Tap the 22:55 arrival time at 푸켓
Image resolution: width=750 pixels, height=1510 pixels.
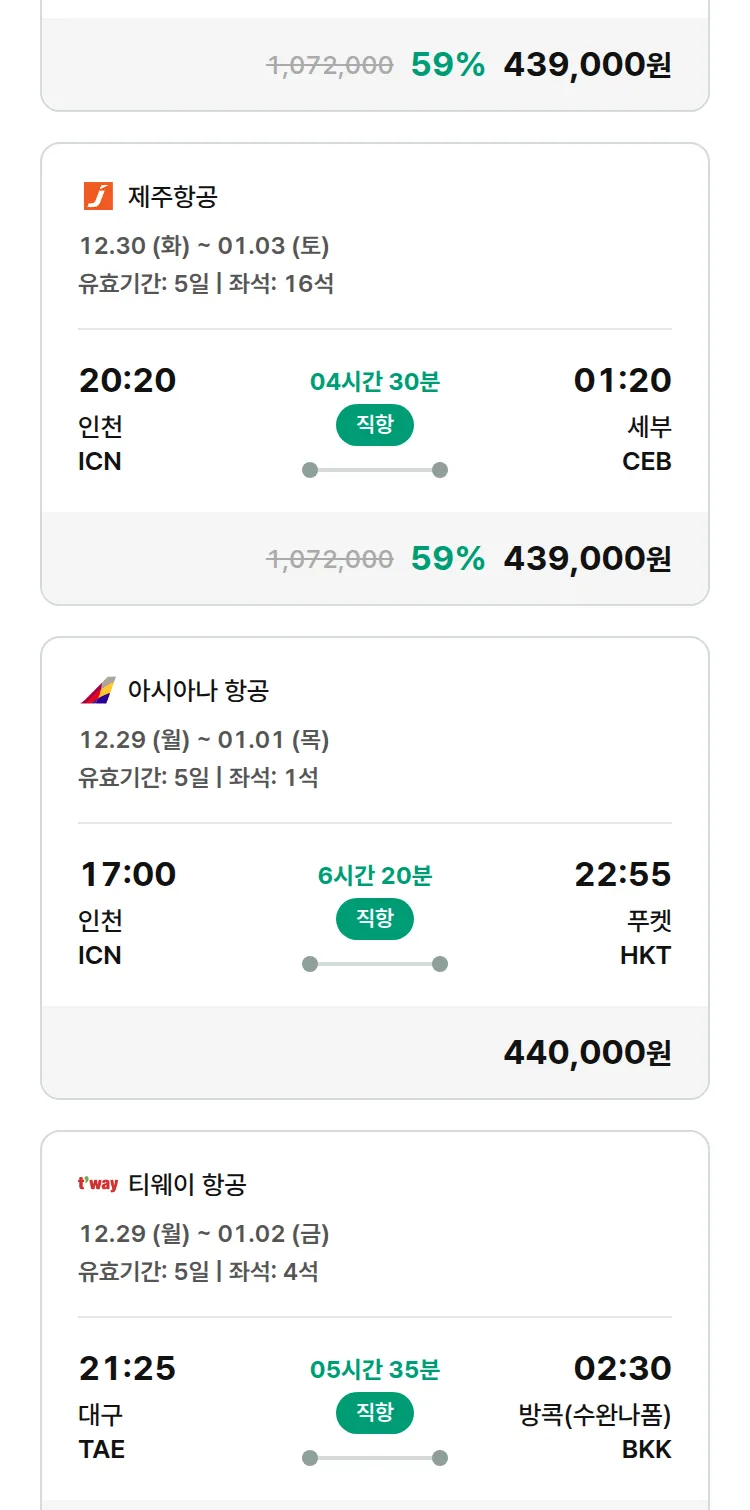[x=622, y=874]
